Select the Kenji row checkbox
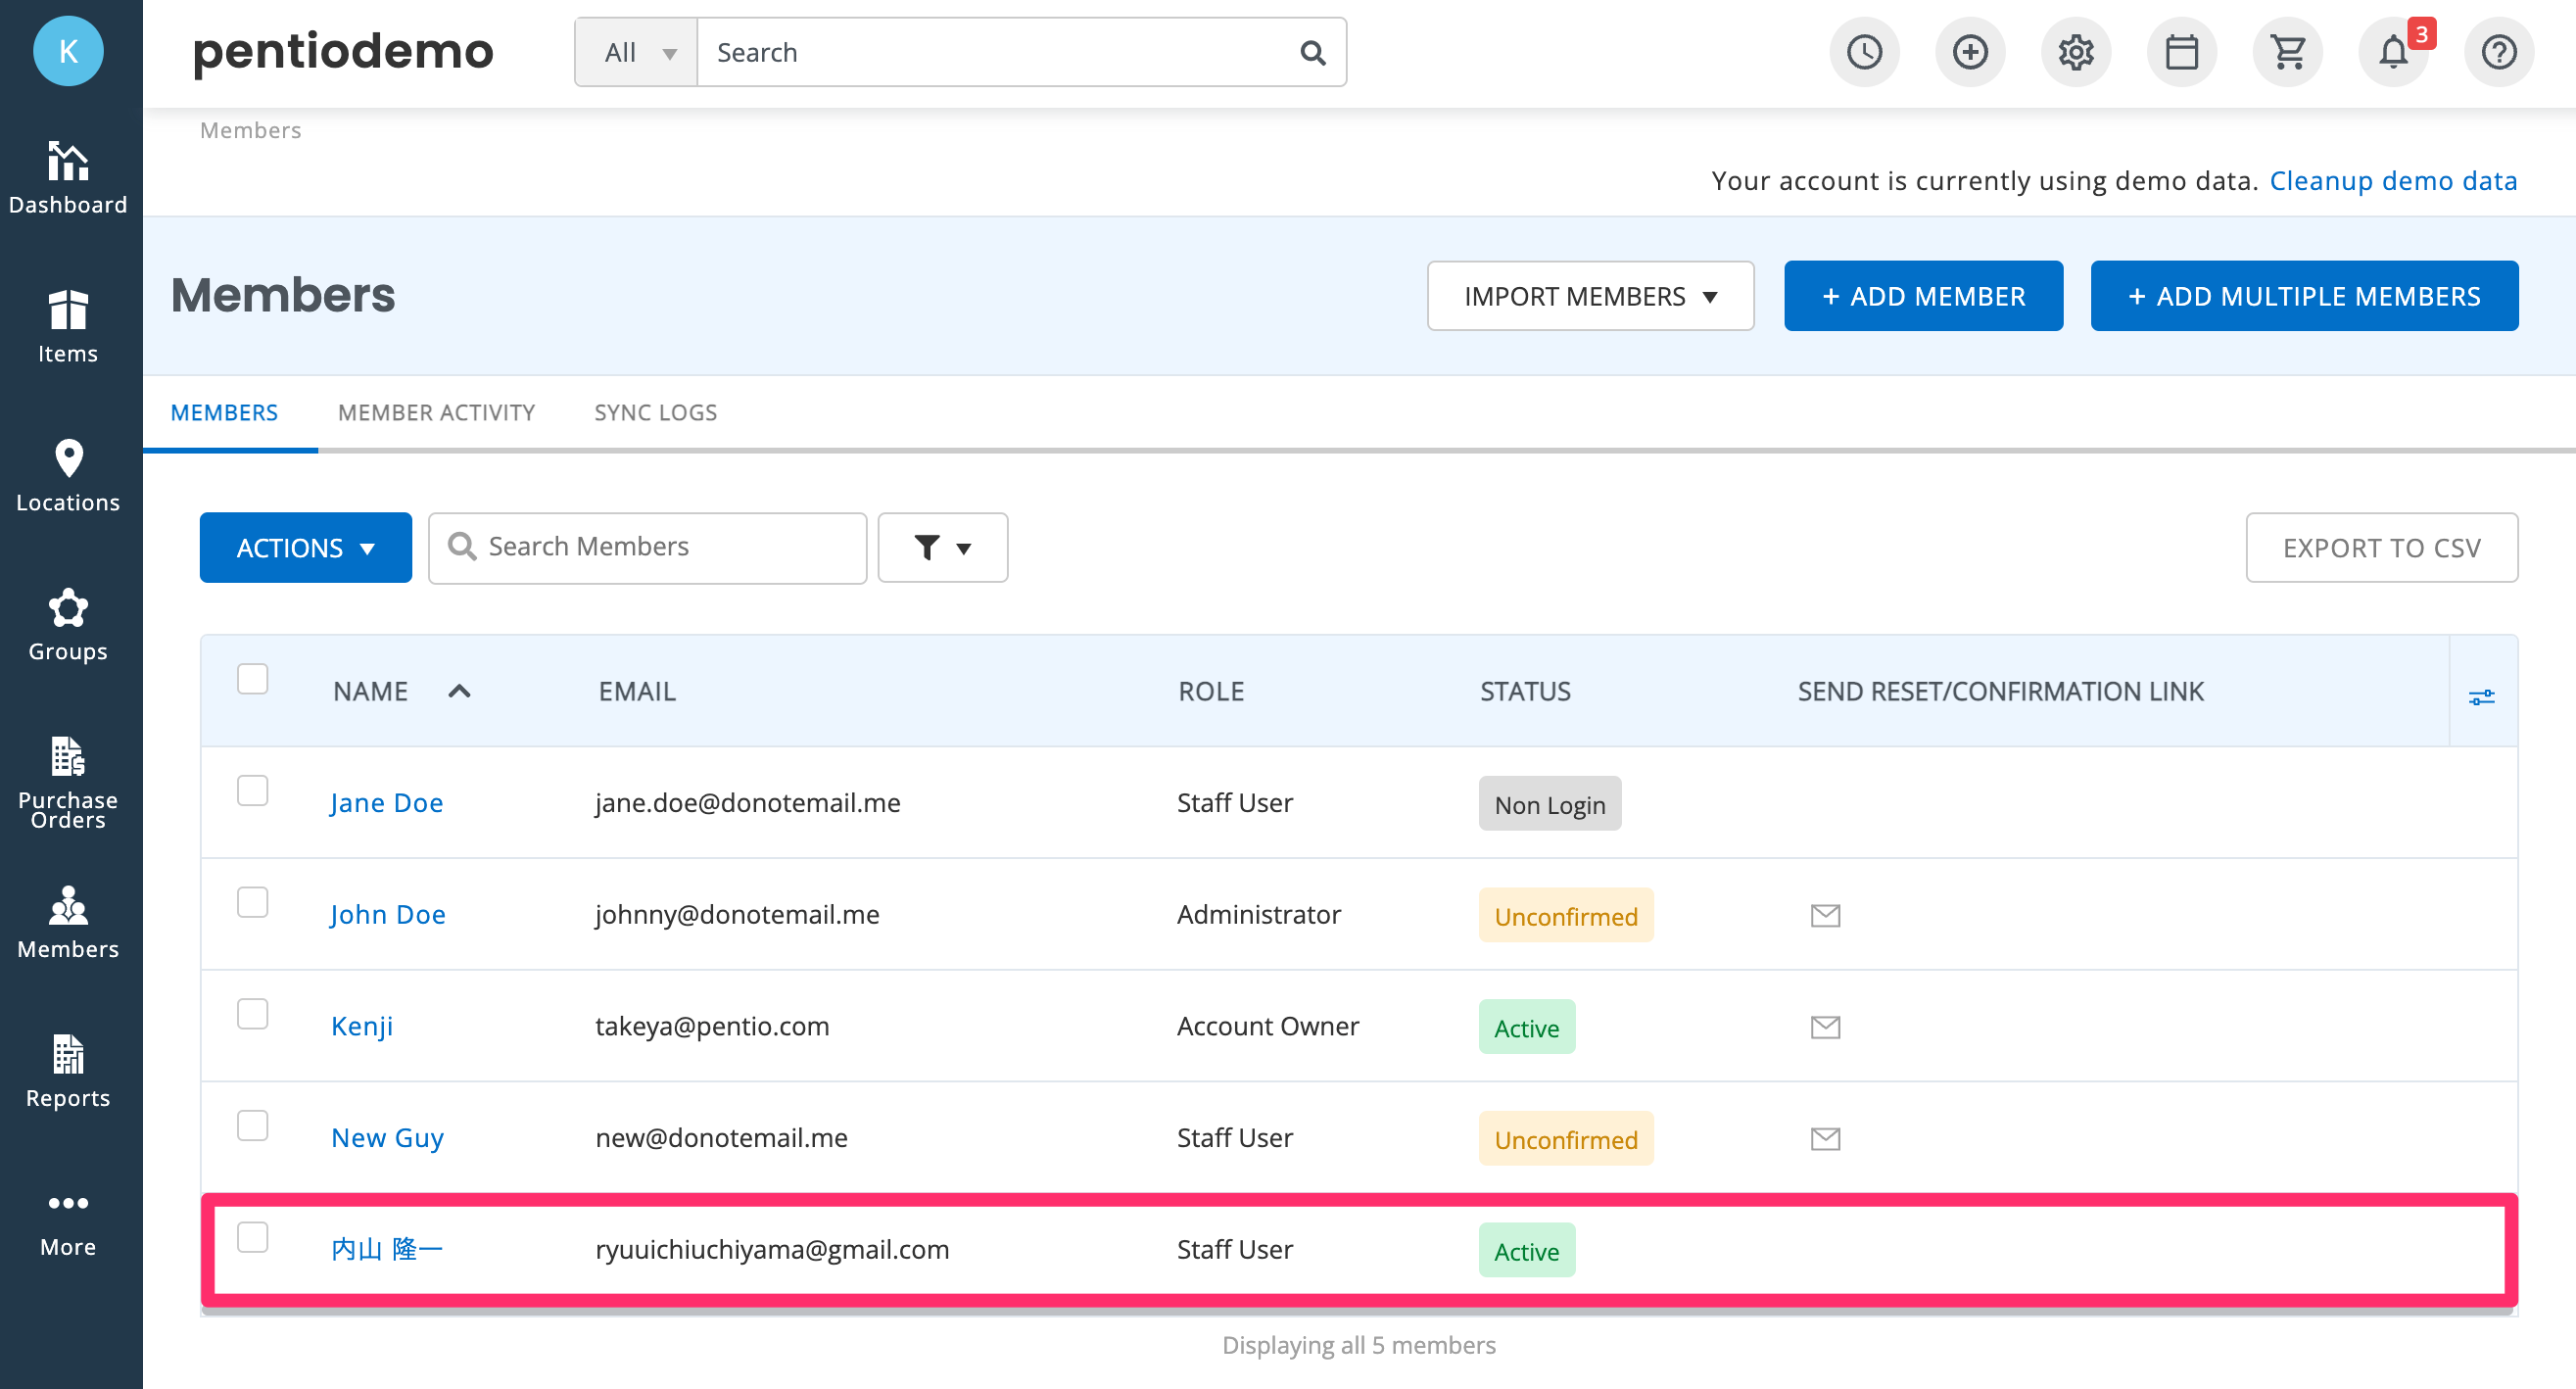Screen dimensions: 2576x1389 (x=252, y=1014)
